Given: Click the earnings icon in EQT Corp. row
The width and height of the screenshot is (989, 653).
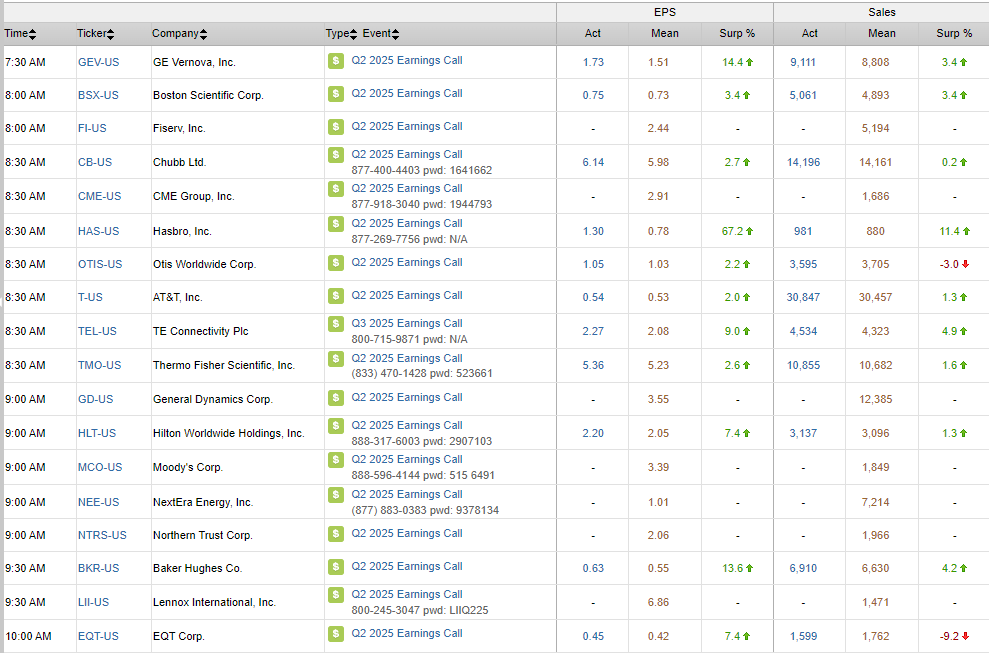Looking at the screenshot, I should pos(336,633).
